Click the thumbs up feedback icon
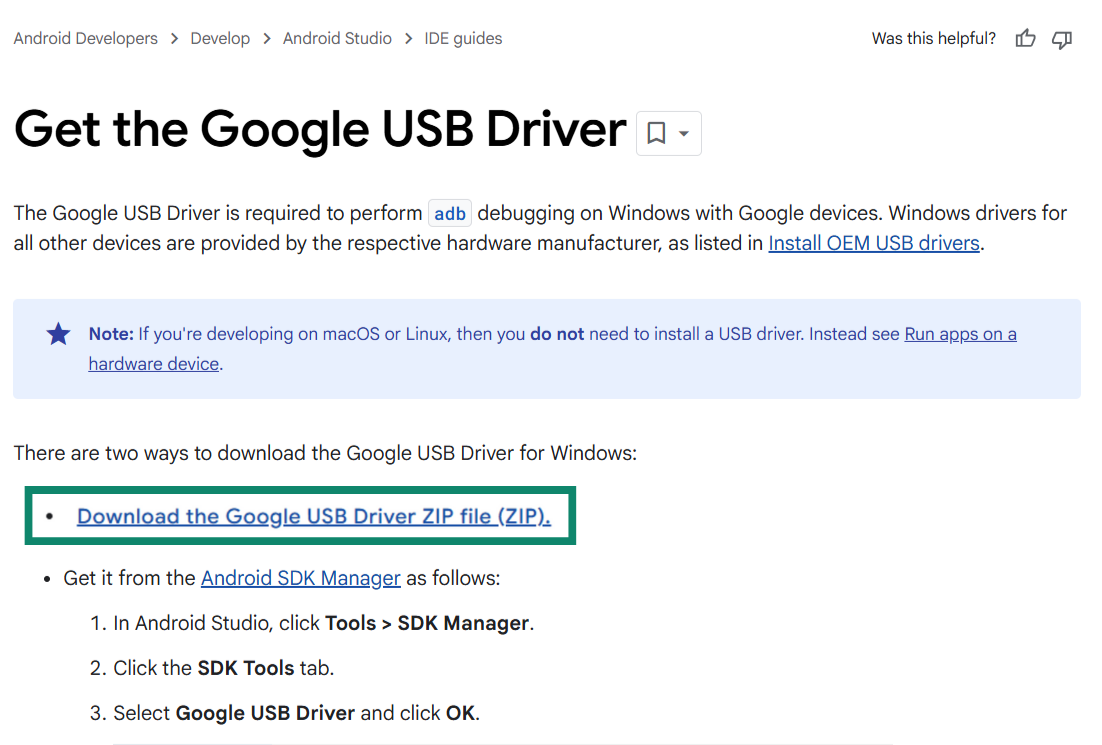 1025,38
